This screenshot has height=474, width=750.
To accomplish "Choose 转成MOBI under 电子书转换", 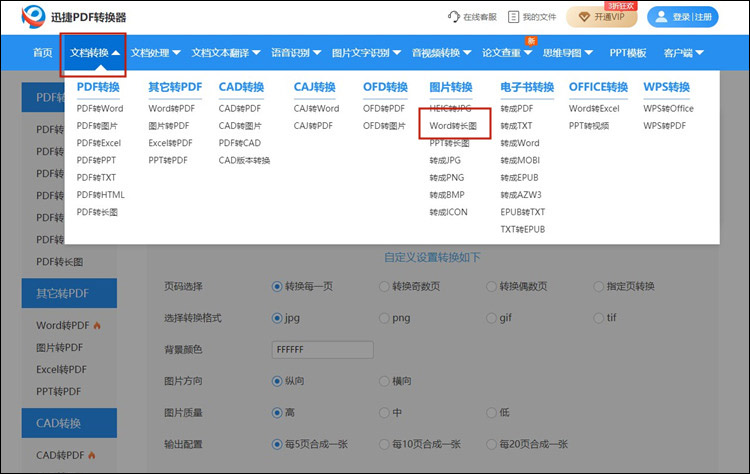I will pyautogui.click(x=520, y=160).
